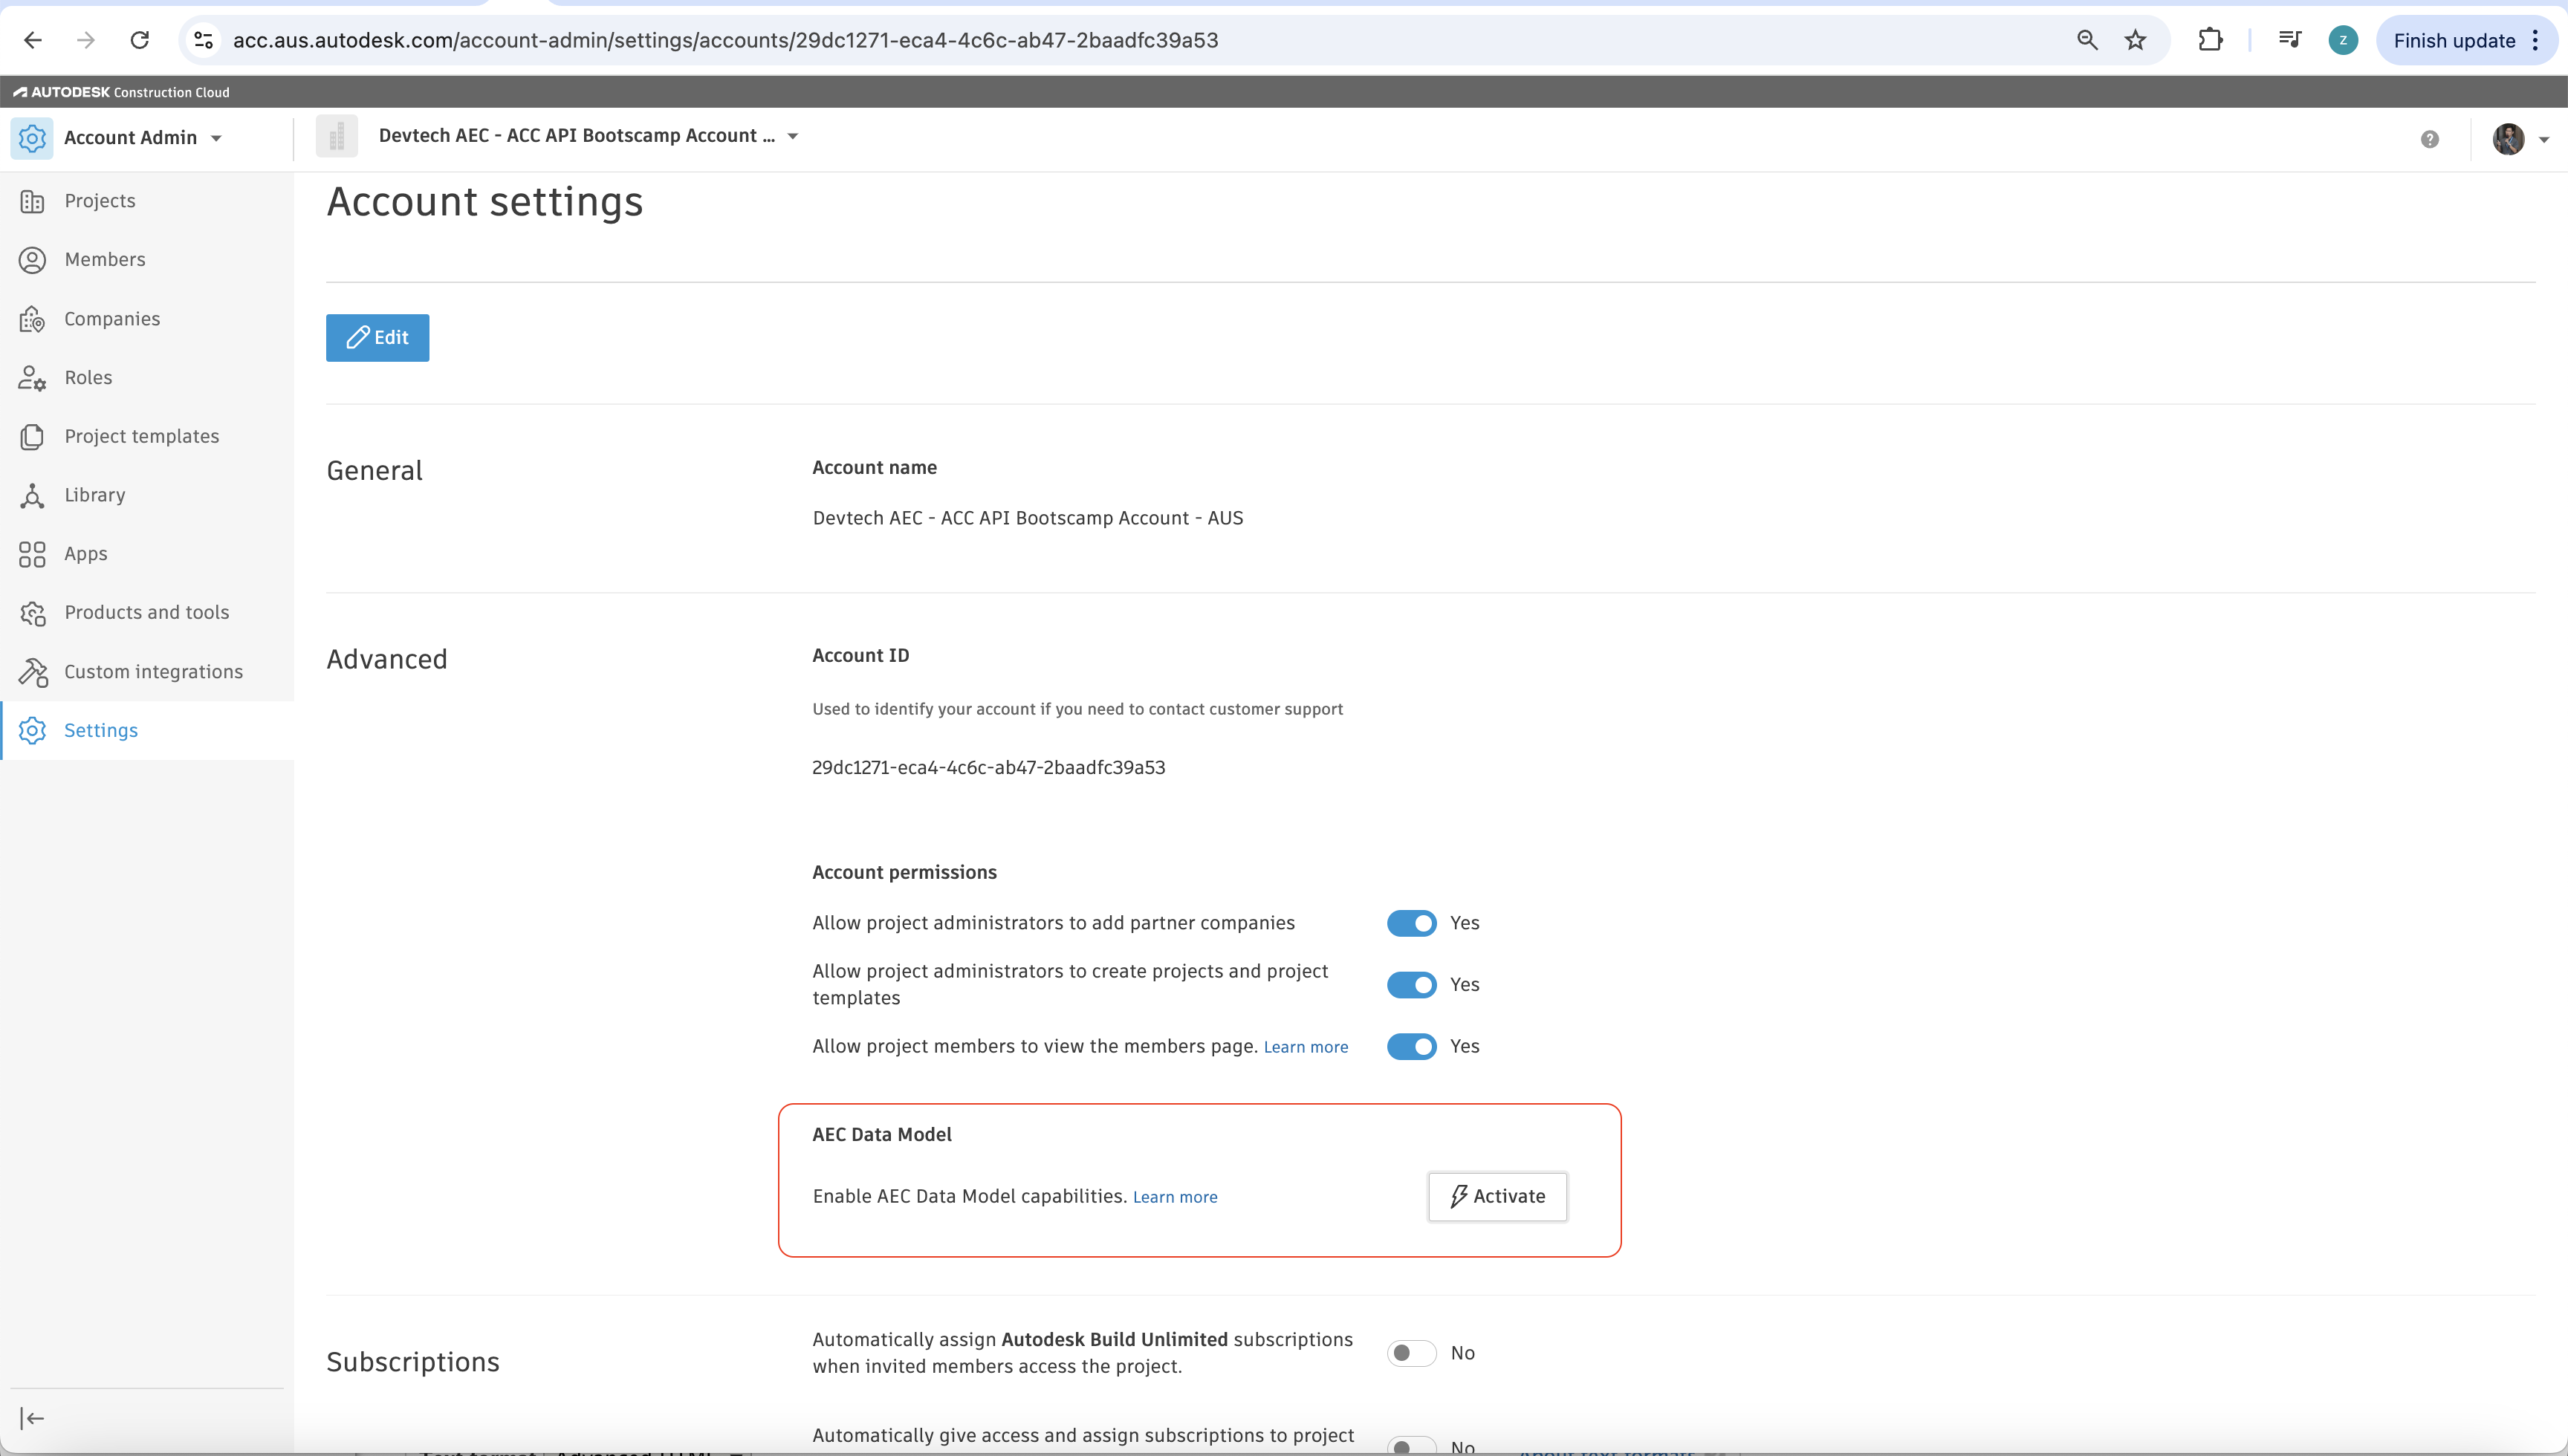Open the Projects section in sidebar
Image resolution: width=2568 pixels, height=1456 pixels.
click(x=100, y=200)
